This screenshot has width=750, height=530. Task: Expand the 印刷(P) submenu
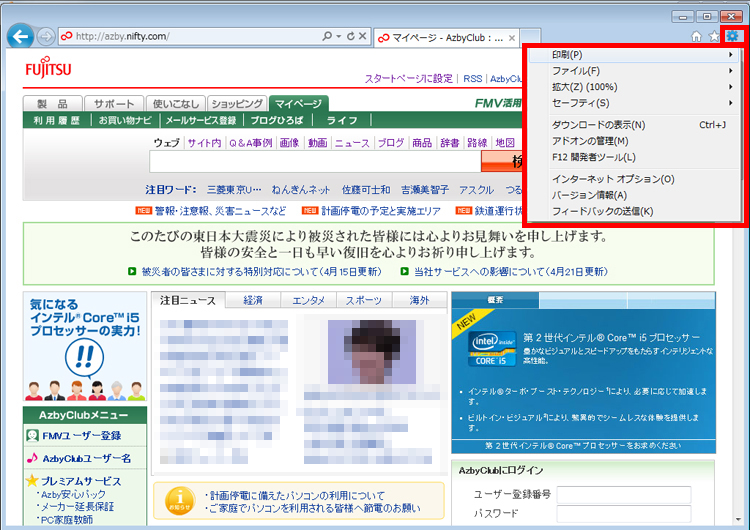635,55
